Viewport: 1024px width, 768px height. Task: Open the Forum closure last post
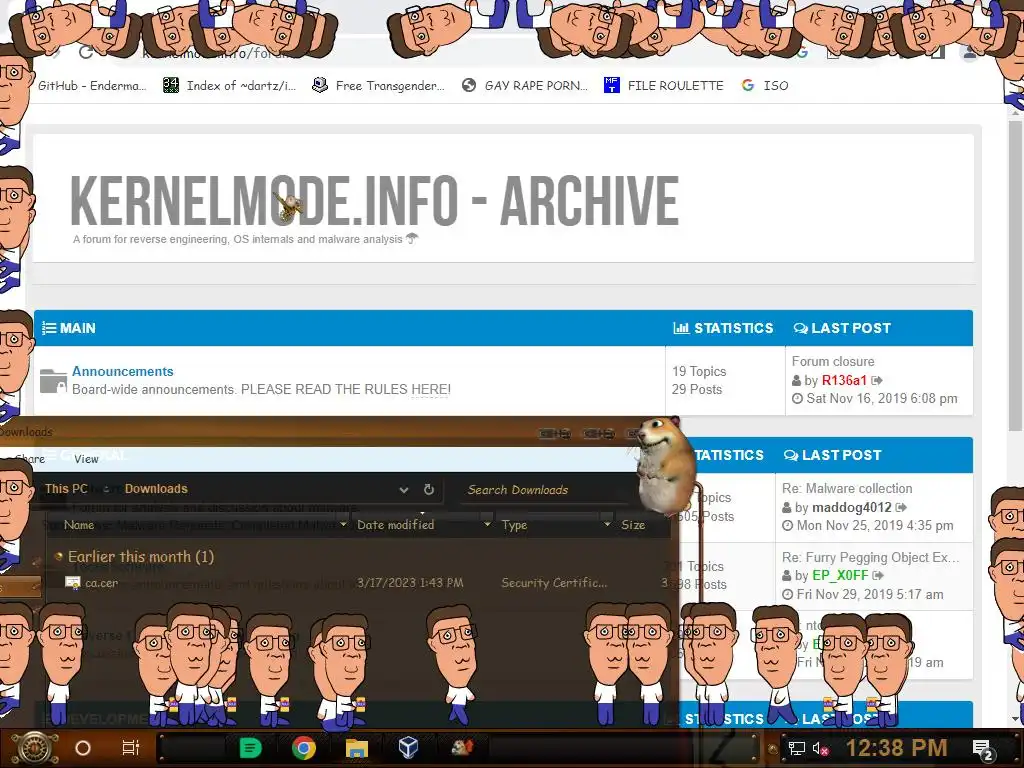coord(833,361)
